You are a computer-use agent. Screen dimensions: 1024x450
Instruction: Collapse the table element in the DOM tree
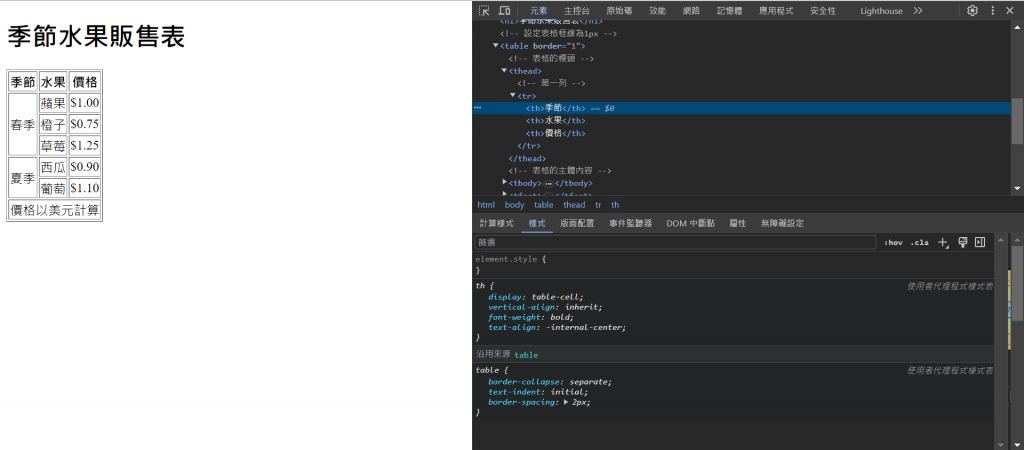coord(496,46)
